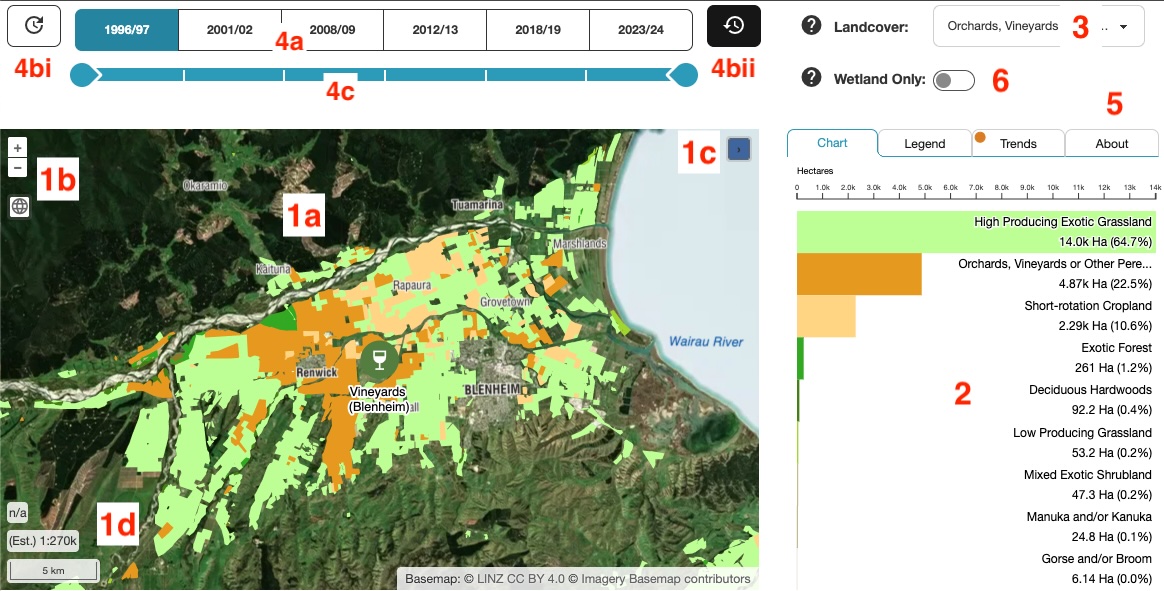Zoom out on the map

[17, 168]
